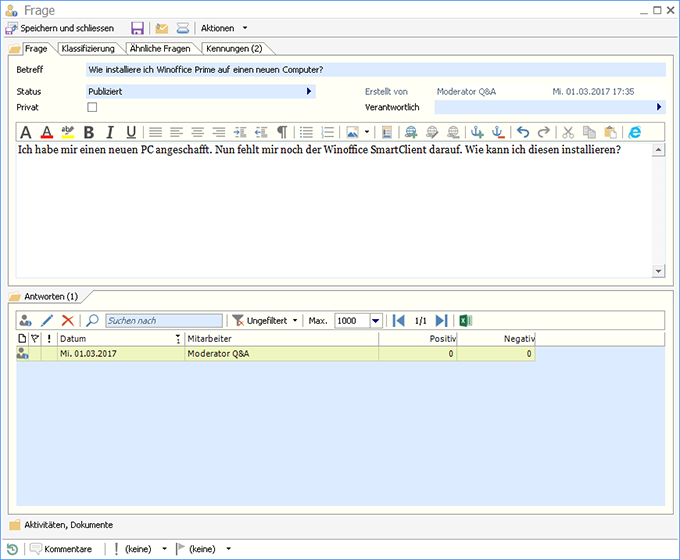Go to last page of answers
Screen dimensions: 680x560
click(441, 321)
